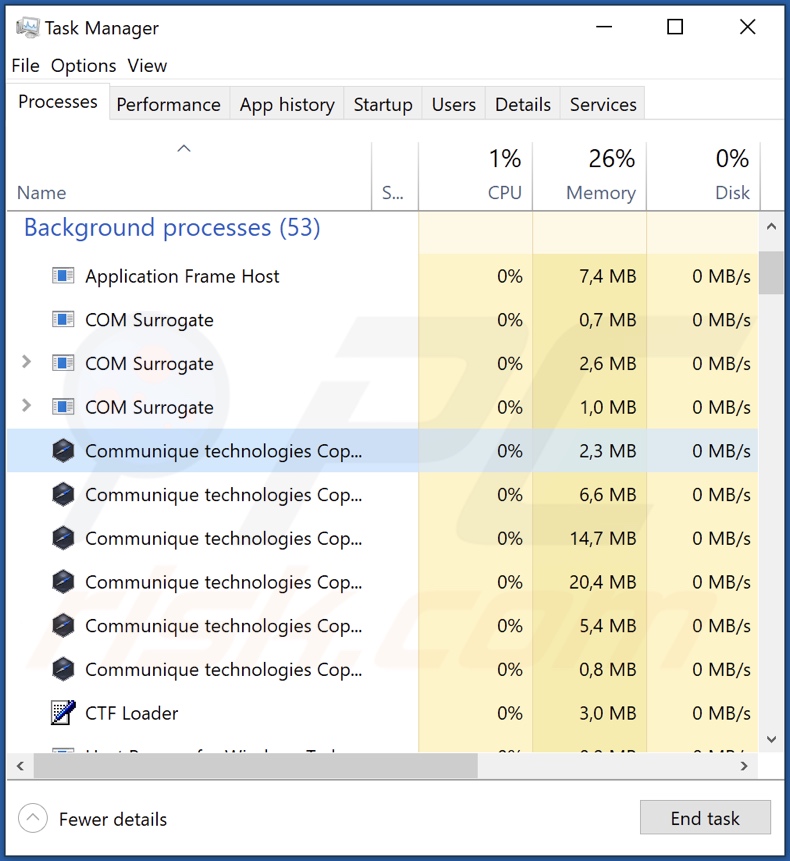790x861 pixels.
Task: Click Communique icon in the 6,6 MB row
Action: tap(63, 494)
